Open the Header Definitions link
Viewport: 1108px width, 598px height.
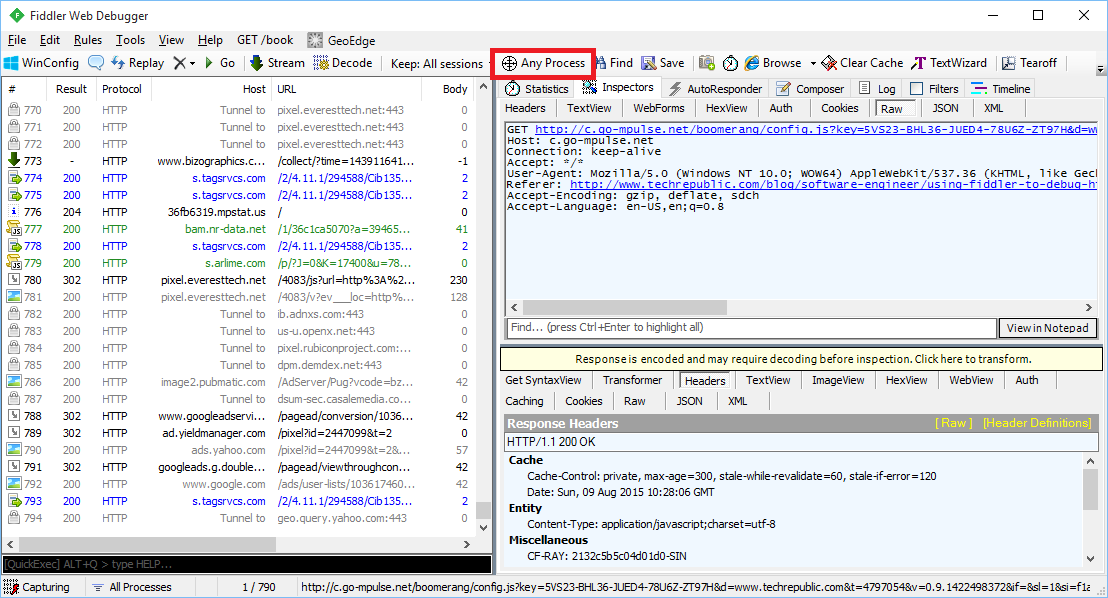tap(1037, 423)
